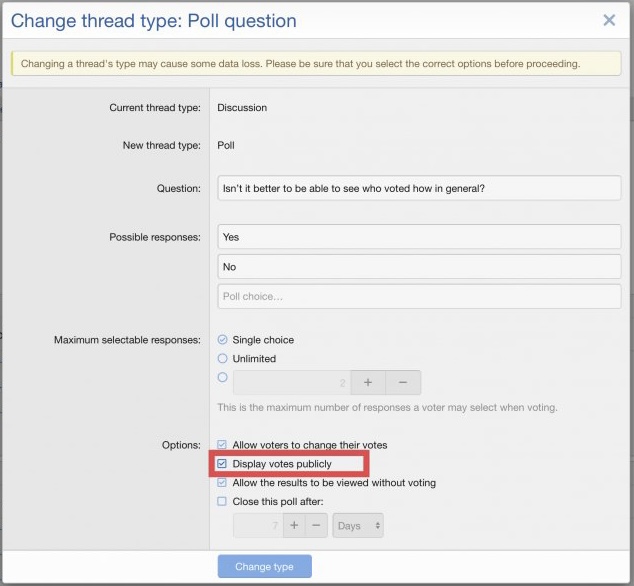Select the Single choice radio option
The width and height of the screenshot is (634, 586).
pyautogui.click(x=223, y=340)
